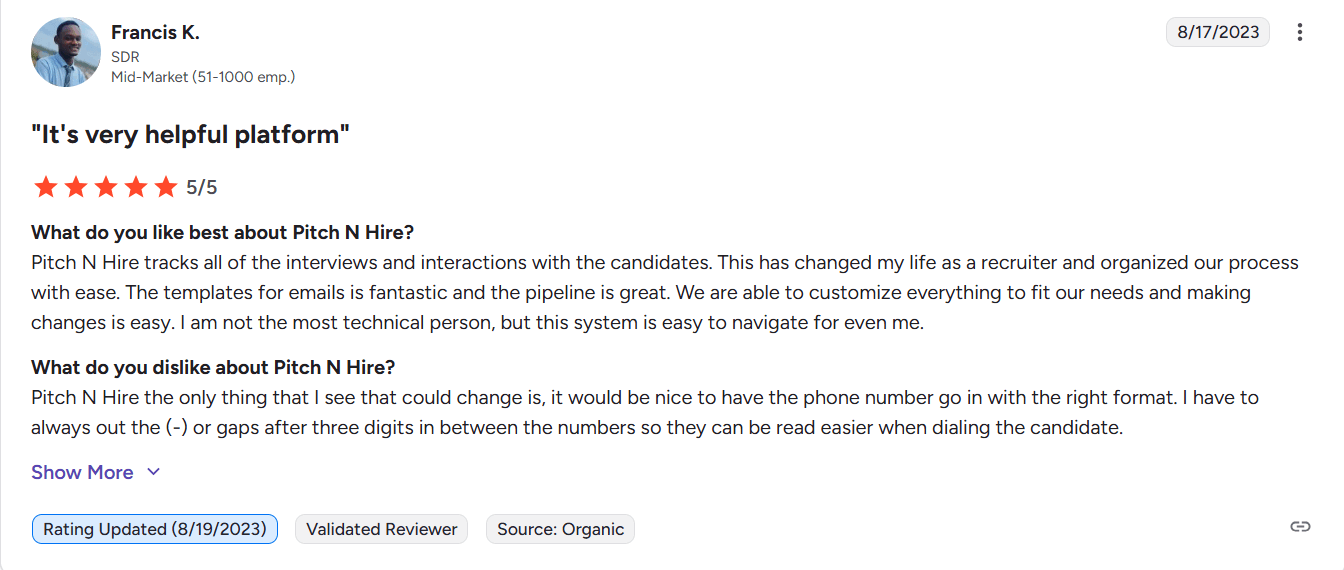Click the Validated Reviewer badge
Screen dimensions: 1344x570
381,529
